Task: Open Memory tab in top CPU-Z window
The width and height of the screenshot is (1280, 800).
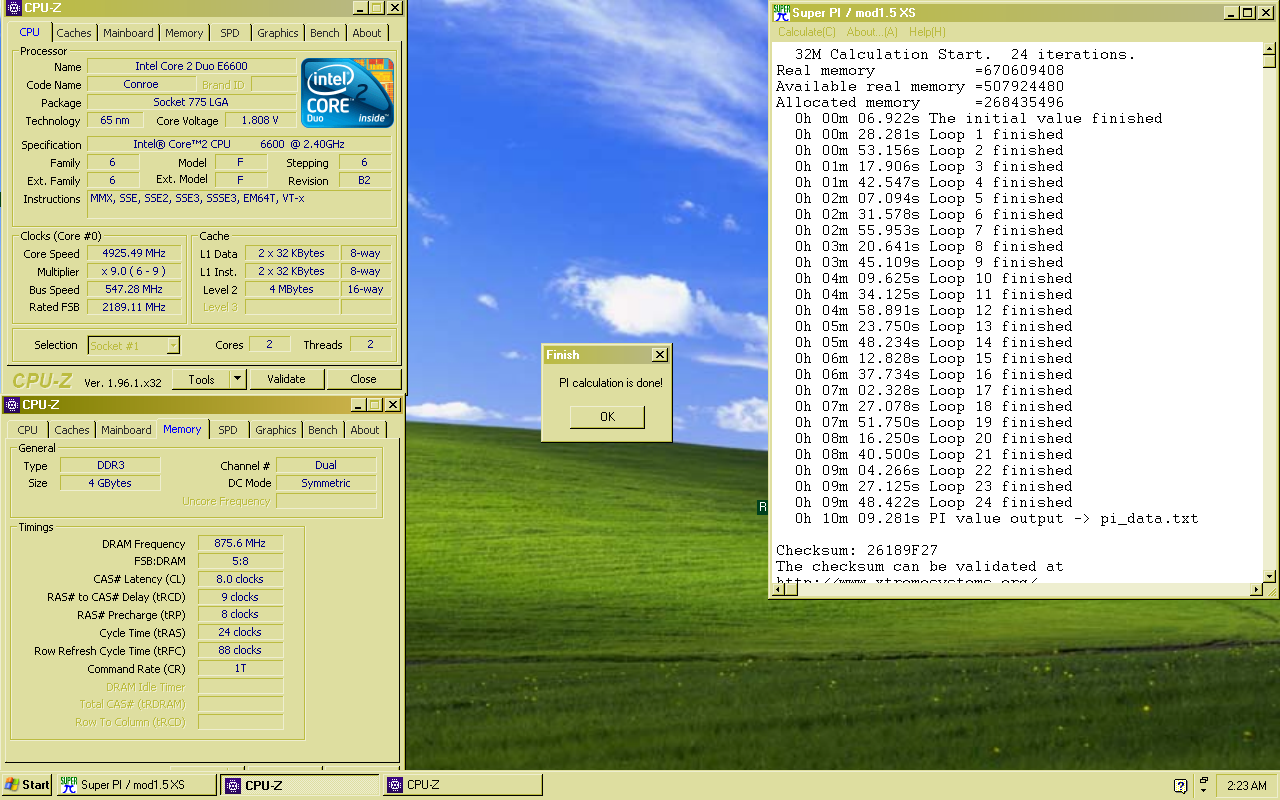Action: pyautogui.click(x=184, y=33)
